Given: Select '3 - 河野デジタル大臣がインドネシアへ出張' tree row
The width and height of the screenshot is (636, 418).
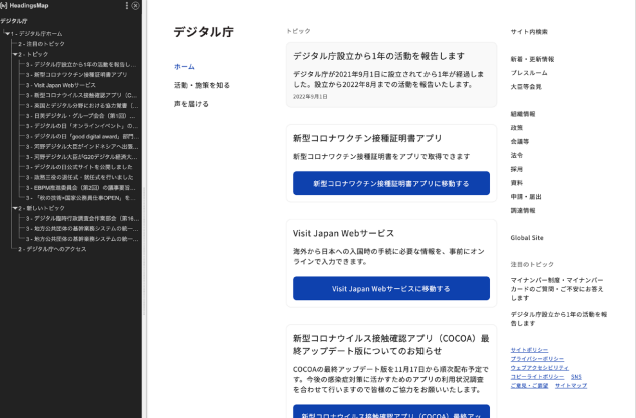Looking at the screenshot, I should point(82,147).
